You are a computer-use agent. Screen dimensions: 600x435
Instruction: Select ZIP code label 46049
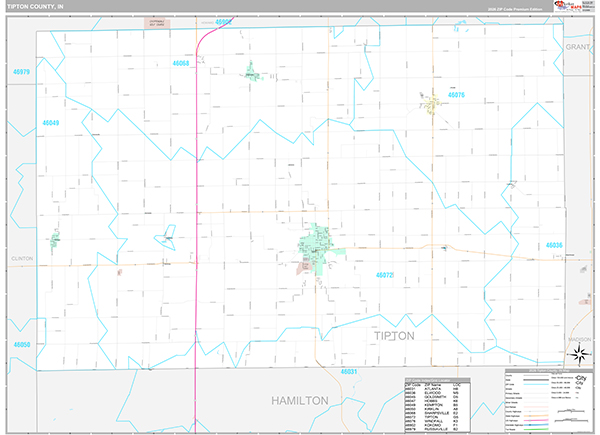[51, 123]
